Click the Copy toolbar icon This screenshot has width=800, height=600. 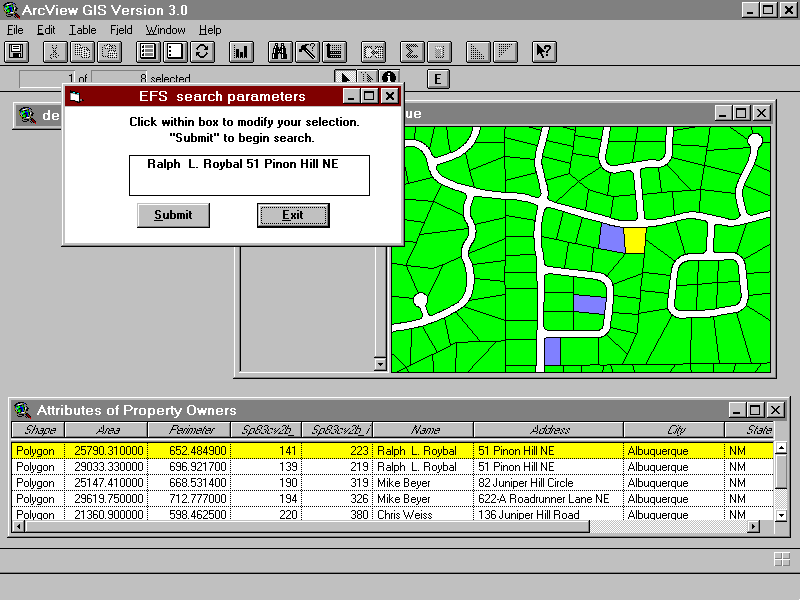(x=82, y=52)
